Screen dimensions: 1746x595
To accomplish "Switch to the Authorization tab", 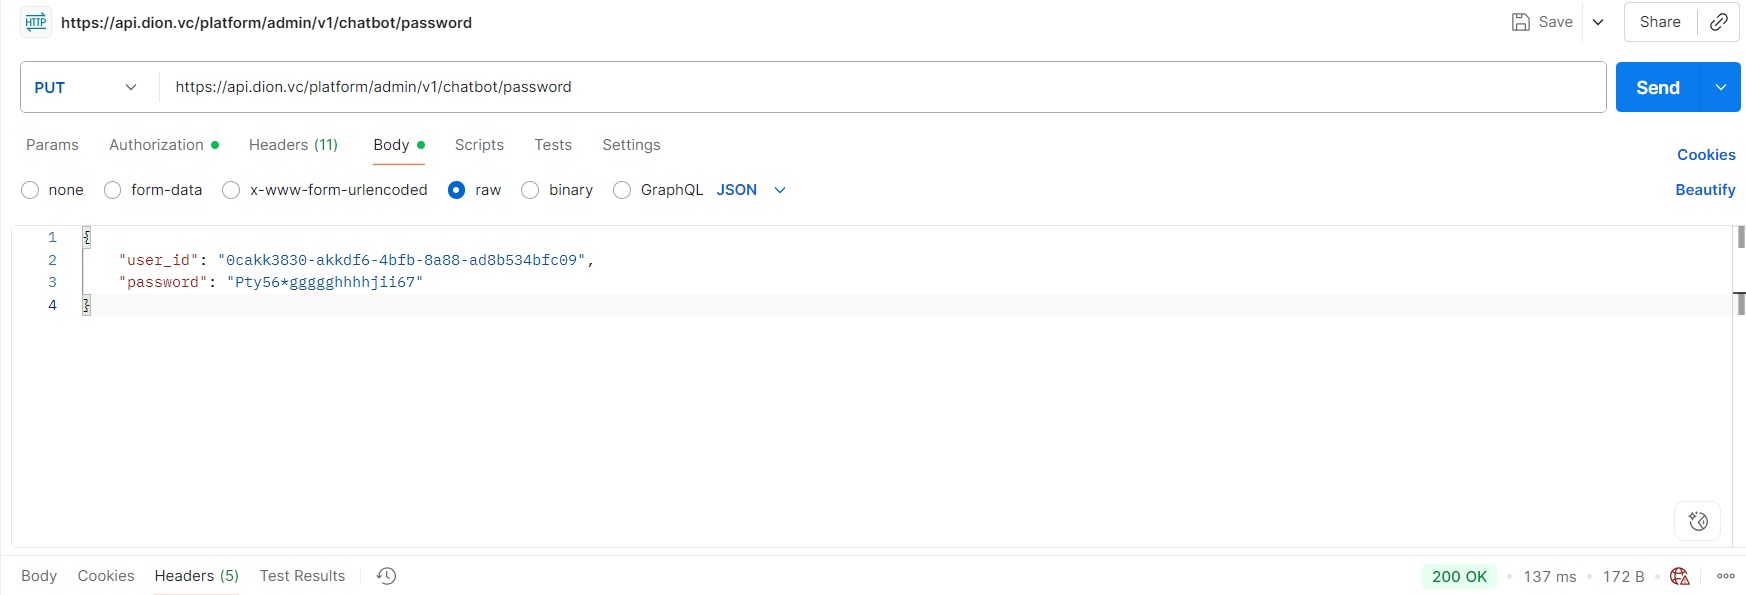I will pos(157,145).
